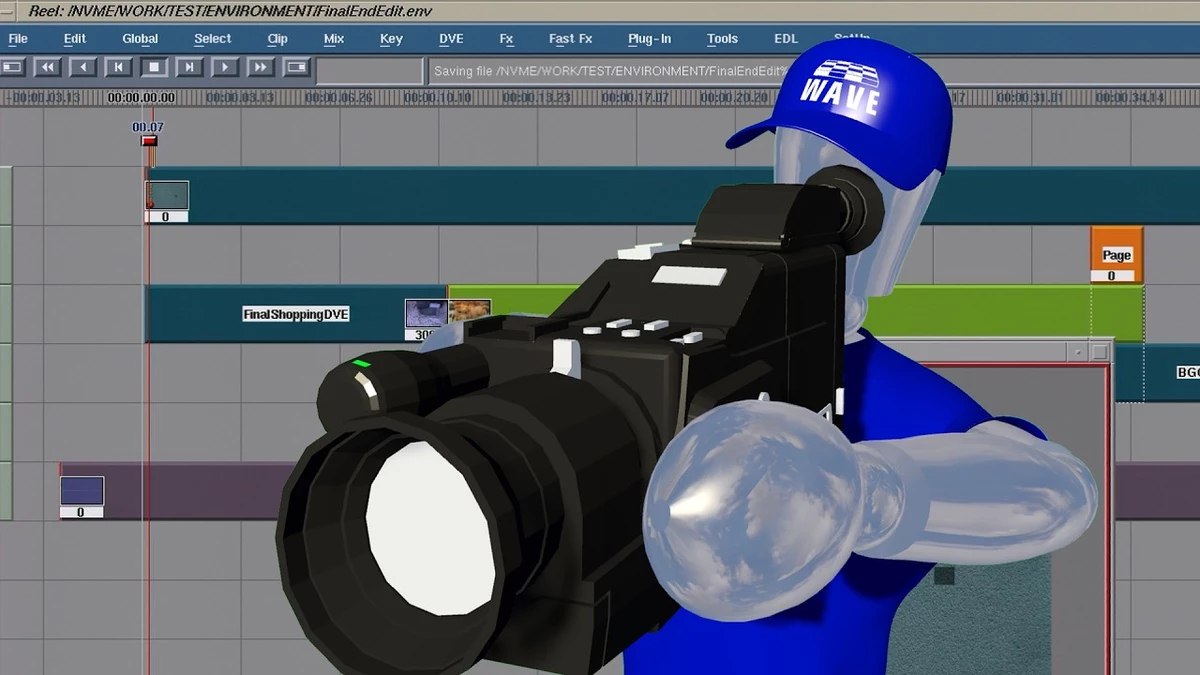Click the play forward arrow button
Image resolution: width=1200 pixels, height=675 pixels.
225,67
